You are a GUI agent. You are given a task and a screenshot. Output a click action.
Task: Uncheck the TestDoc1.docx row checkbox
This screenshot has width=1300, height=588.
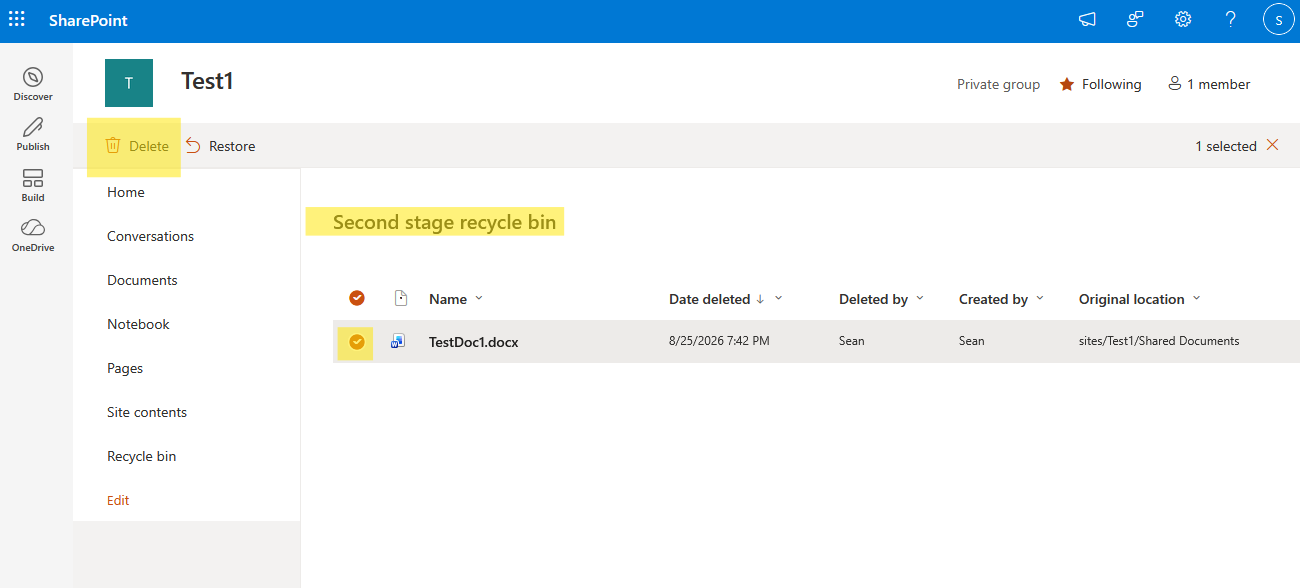357,342
